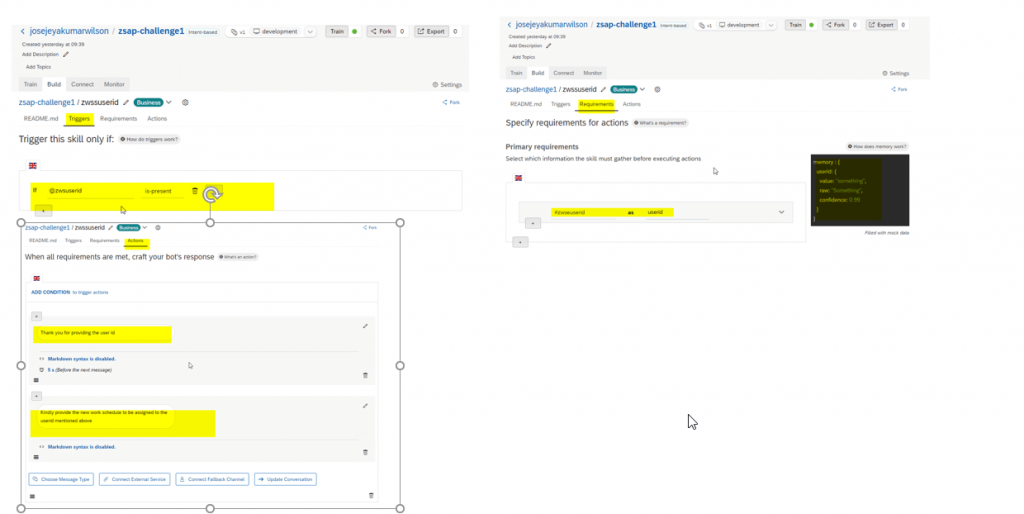Select highlighted Triggers tab in top-left screenshot

79,119
